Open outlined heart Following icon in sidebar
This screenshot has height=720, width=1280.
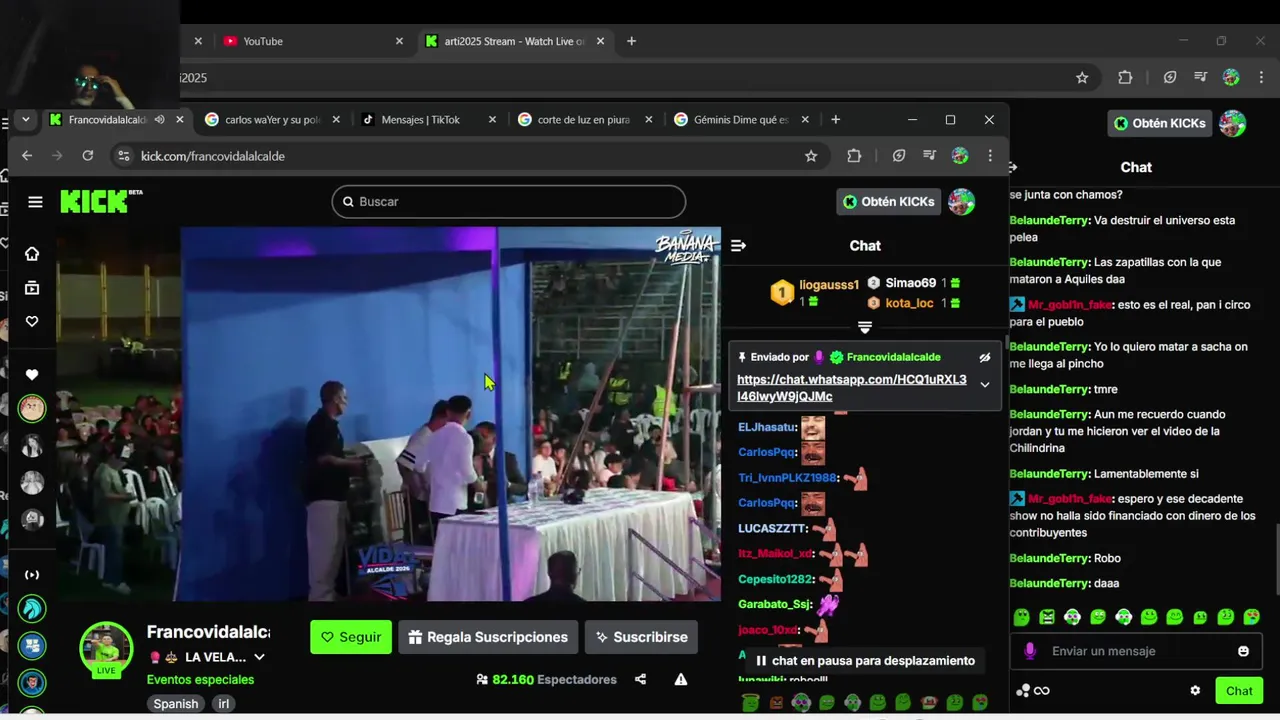pyautogui.click(x=32, y=321)
